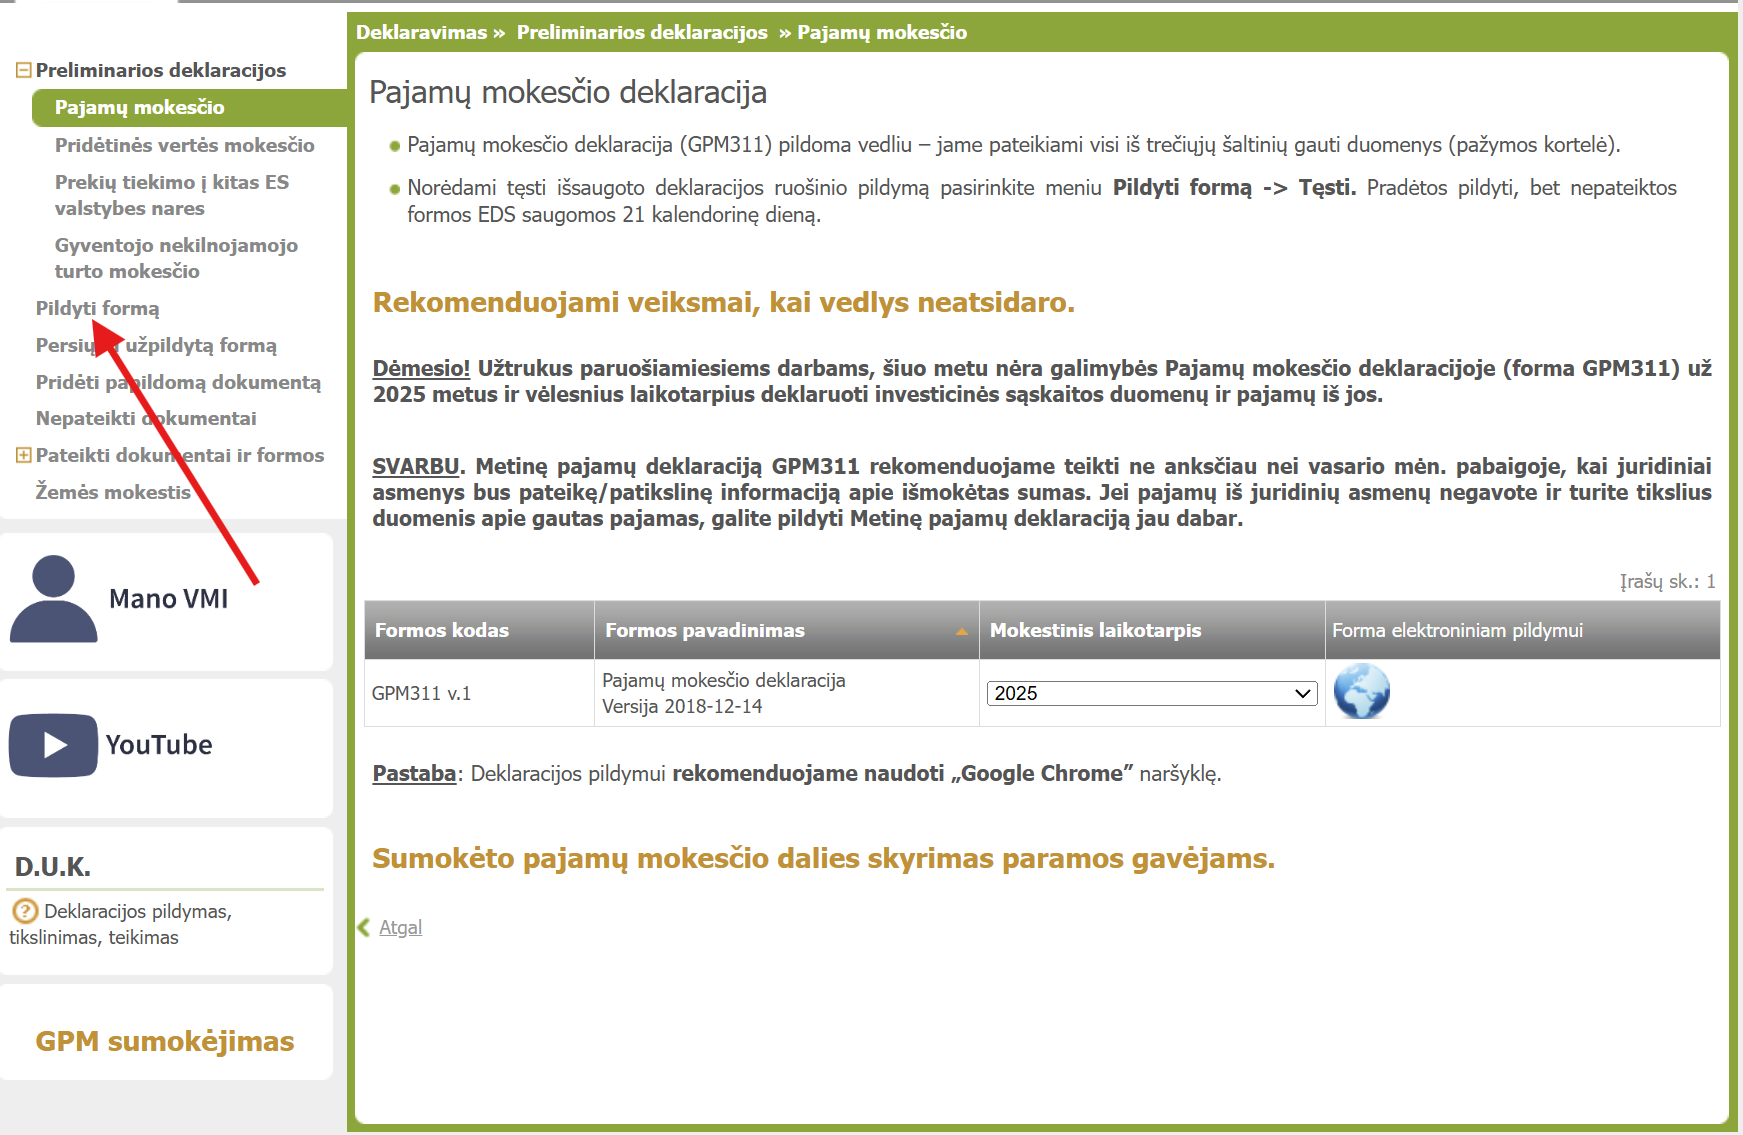Open Prekių tiekimo į kitas ES valstybes nares

point(171,195)
